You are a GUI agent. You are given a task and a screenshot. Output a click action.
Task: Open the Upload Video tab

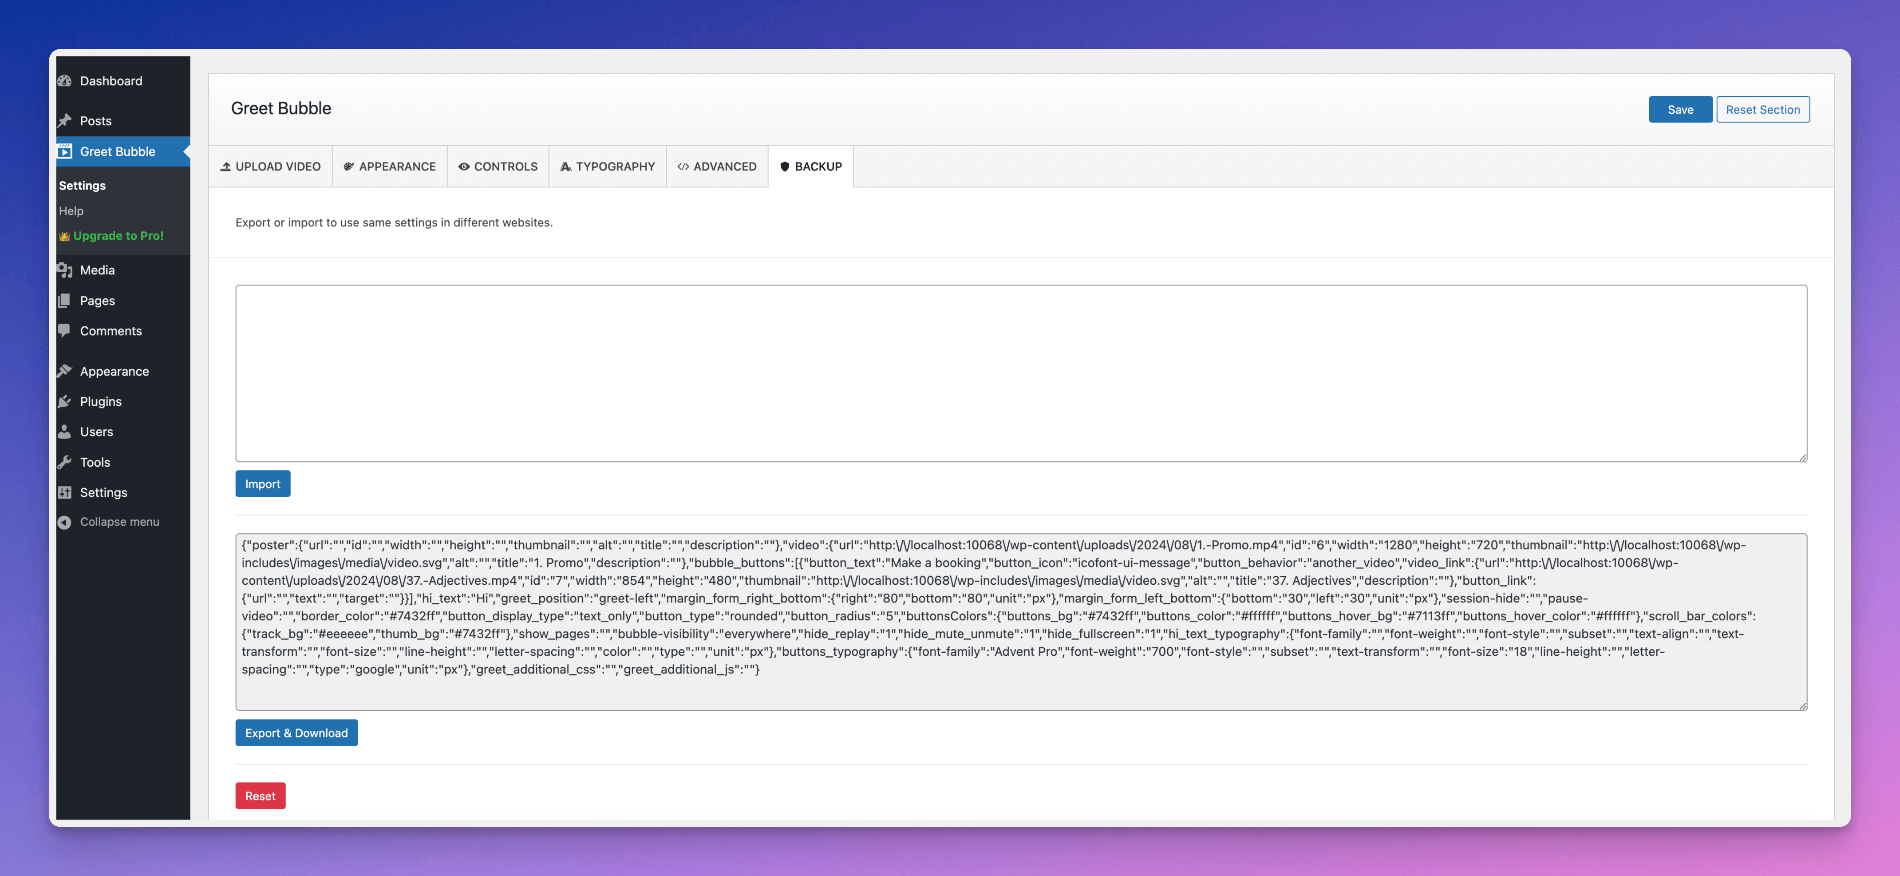270,167
